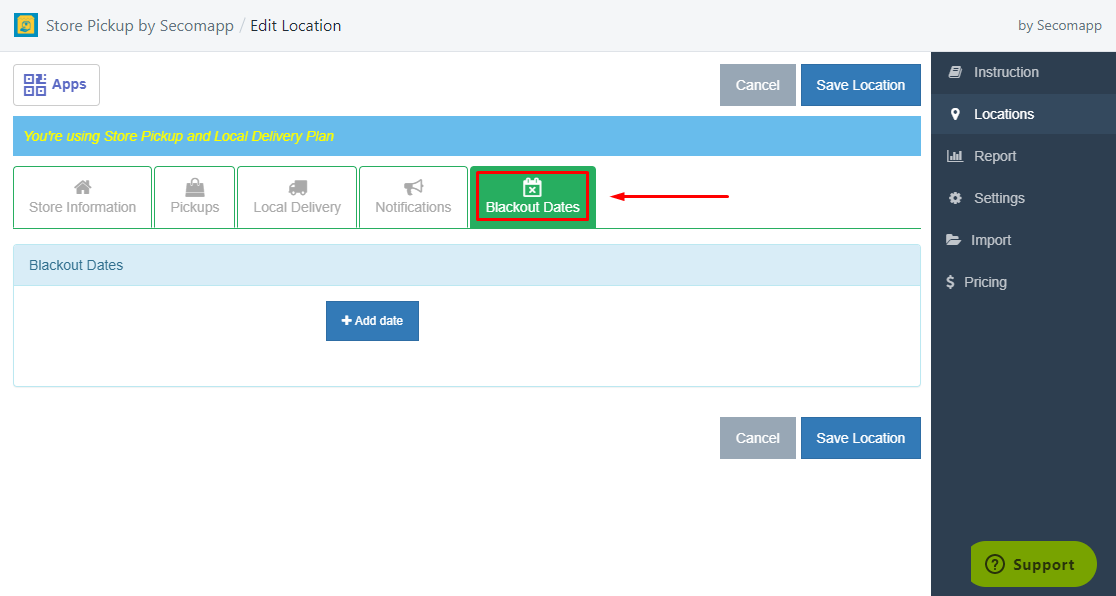The width and height of the screenshot is (1116, 596).
Task: Click the Locations map pin icon
Action: click(955, 114)
